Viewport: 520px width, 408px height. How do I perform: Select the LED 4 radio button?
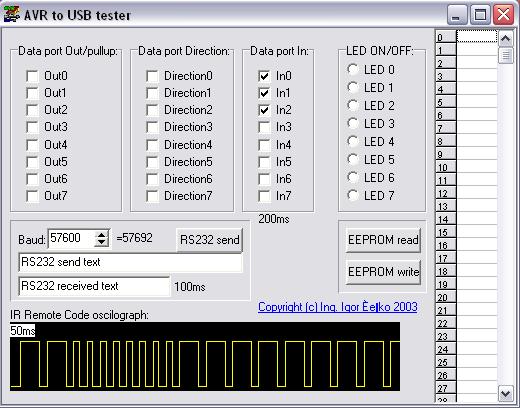coord(353,142)
